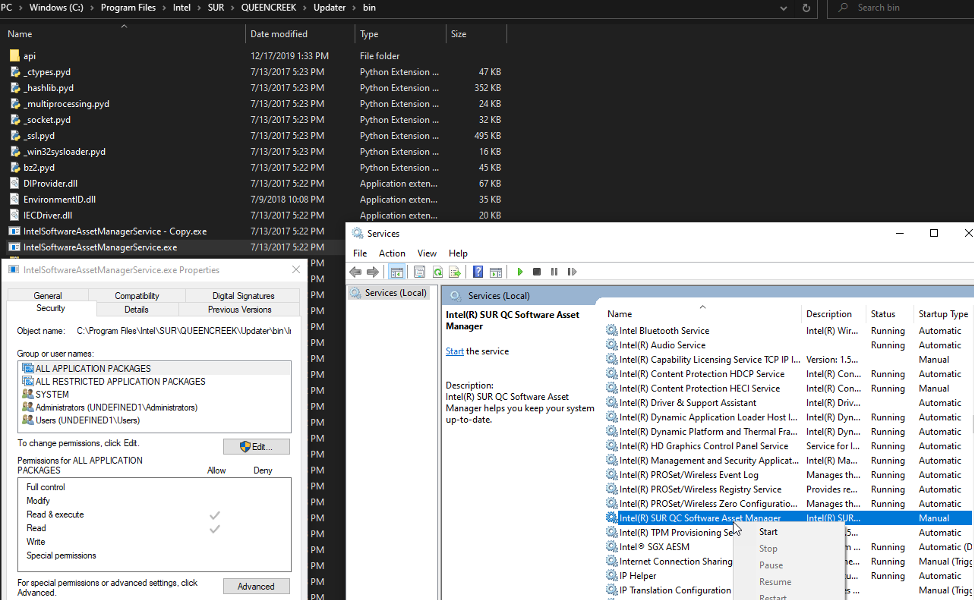Screen dimensions: 974x600
Task: Click the gear icon of IP Helper service
Action: tap(612, 576)
